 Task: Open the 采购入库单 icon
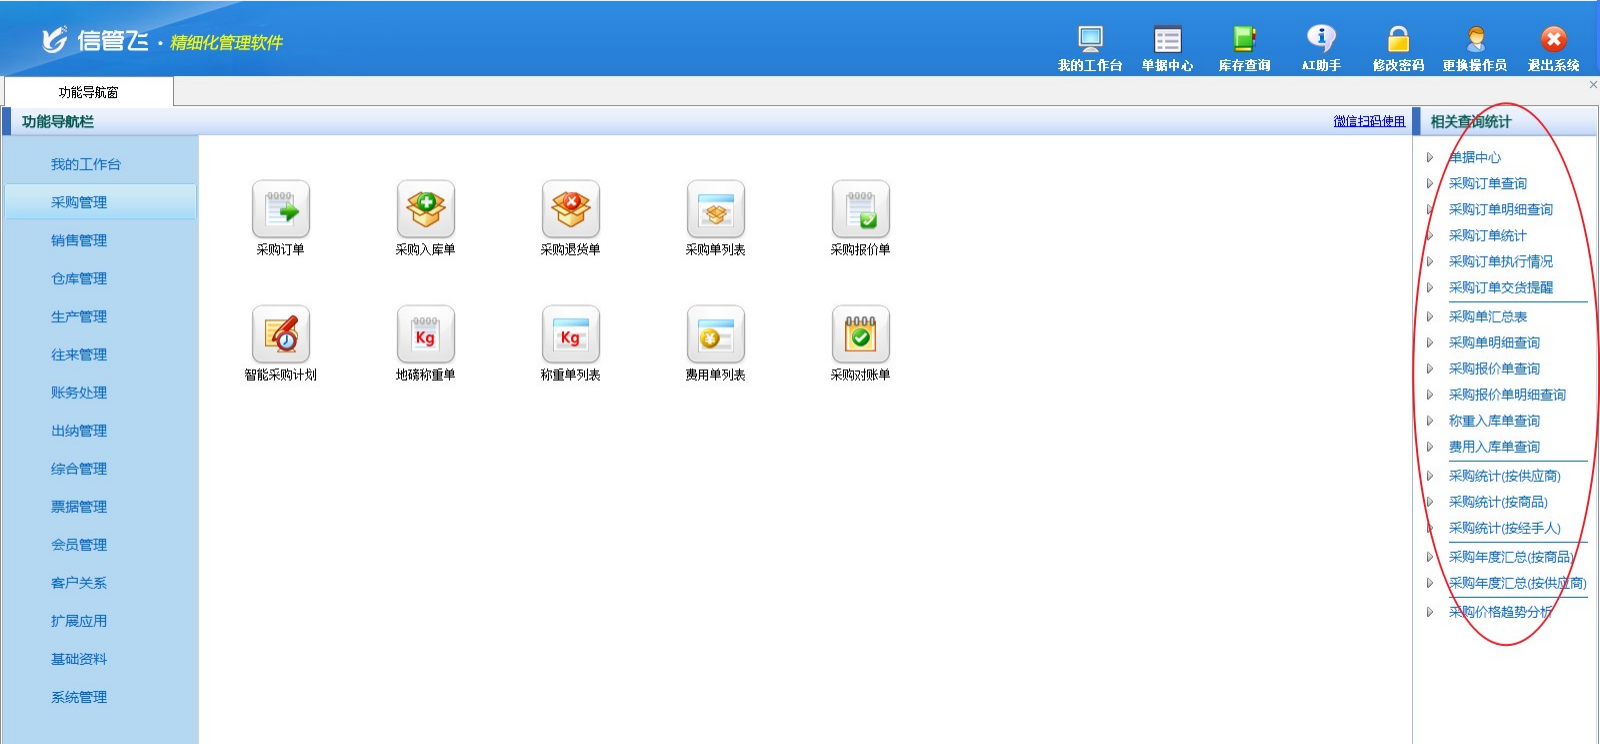click(x=425, y=209)
